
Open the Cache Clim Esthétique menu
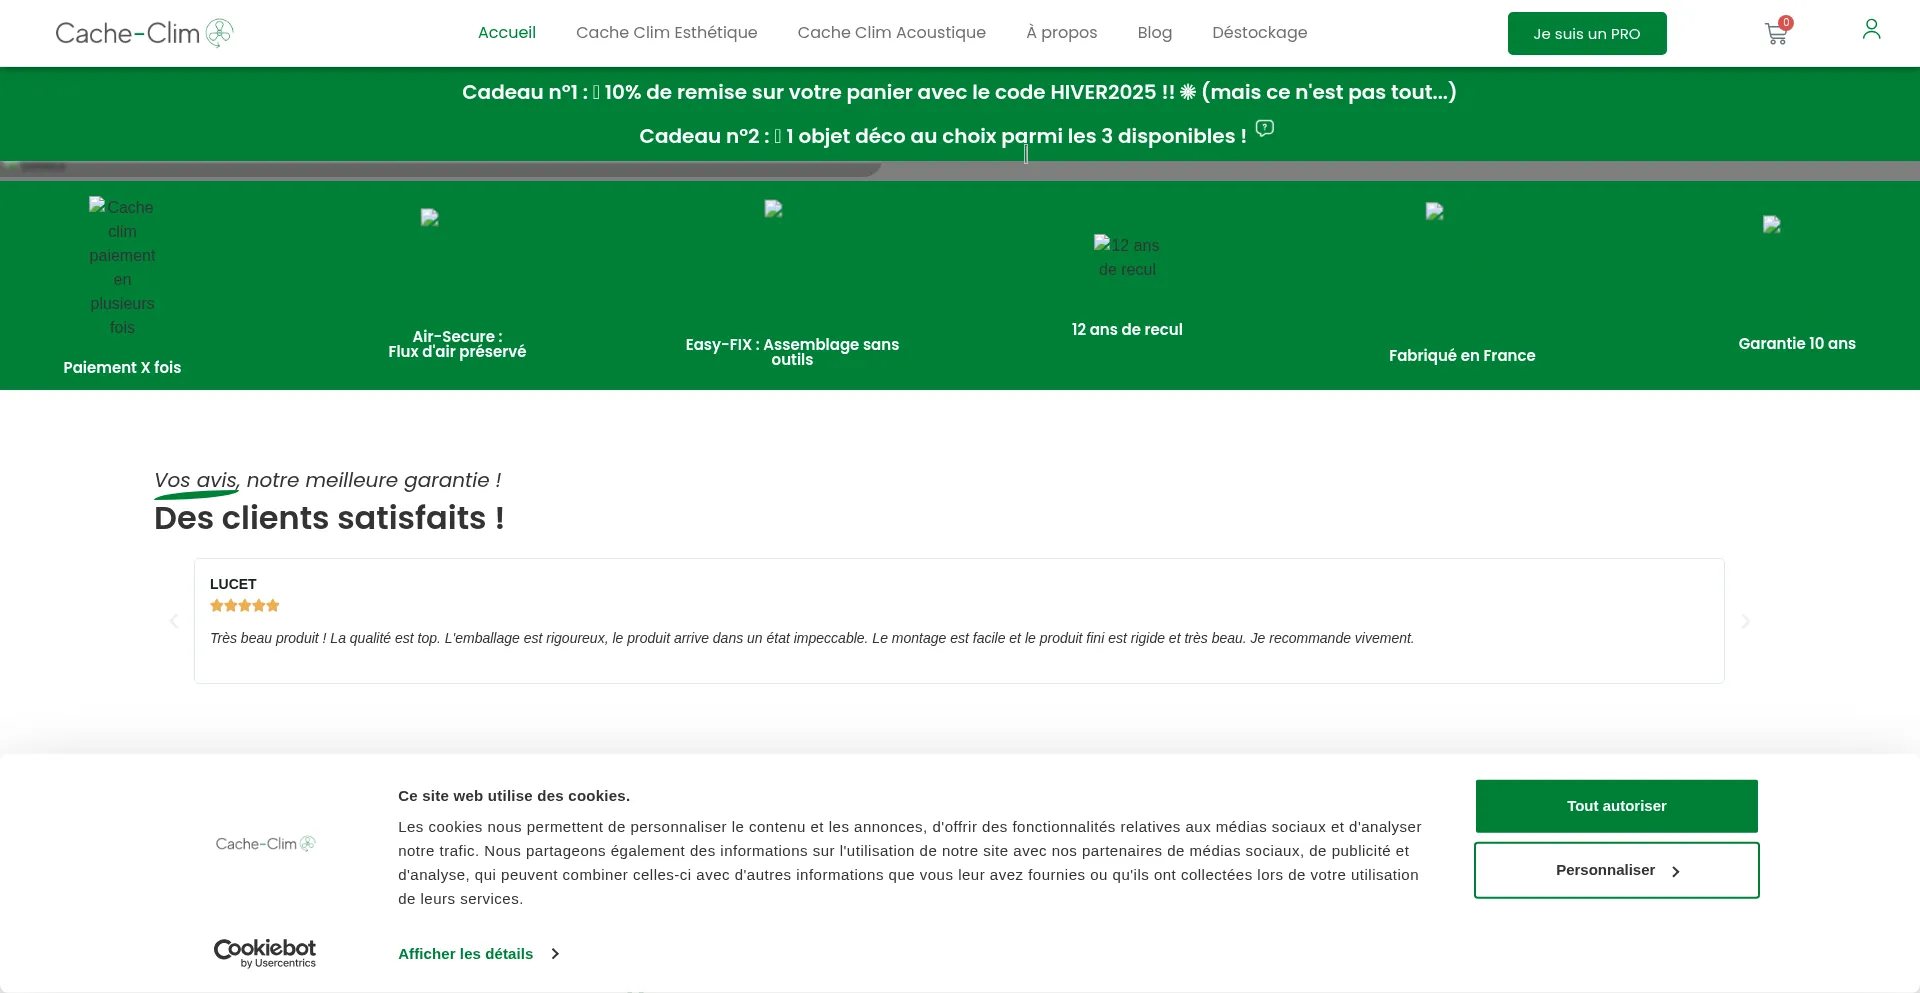point(666,33)
